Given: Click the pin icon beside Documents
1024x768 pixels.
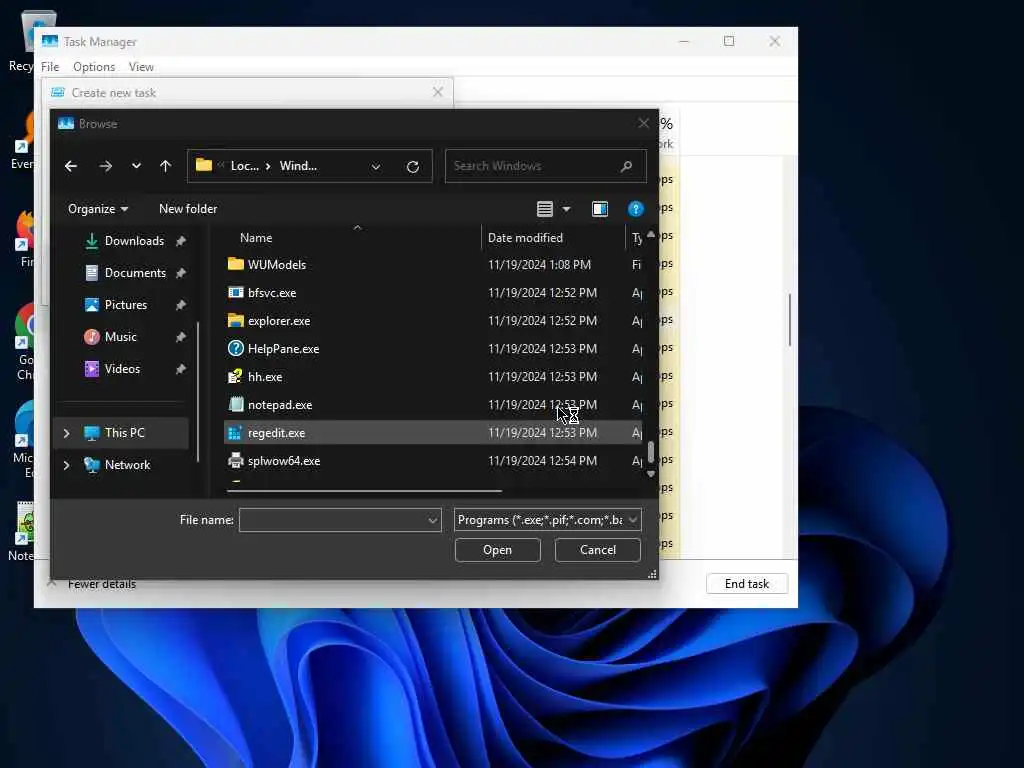Looking at the screenshot, I should click(181, 273).
